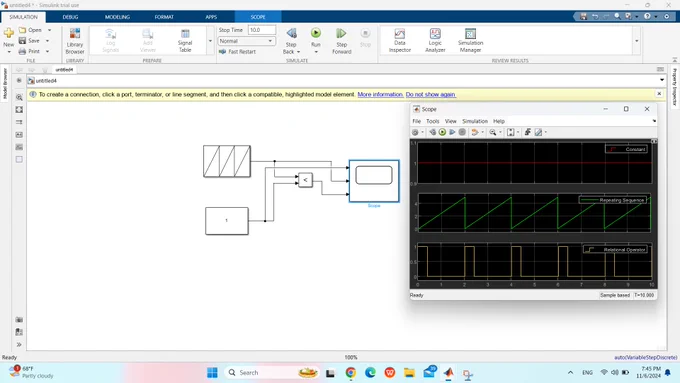Toggle the Model Browser side panel
This screenshot has height=383, width=680.
(5, 83)
